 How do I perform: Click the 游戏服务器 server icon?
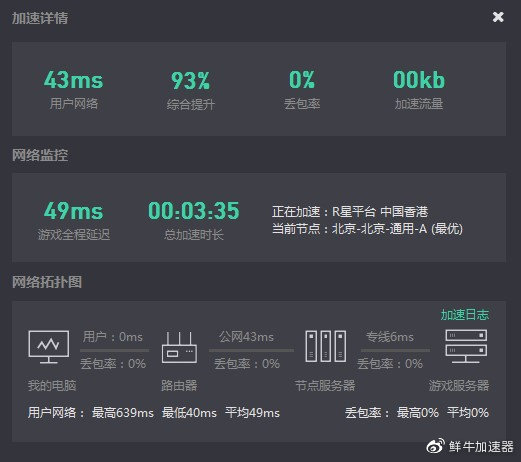click(466, 346)
